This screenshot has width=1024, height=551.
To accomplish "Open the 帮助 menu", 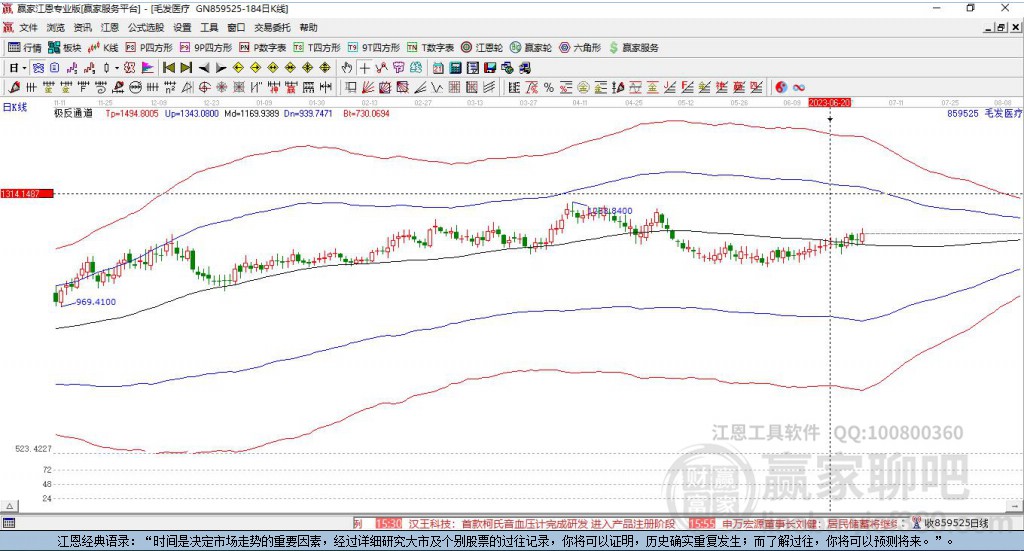I will (308, 27).
